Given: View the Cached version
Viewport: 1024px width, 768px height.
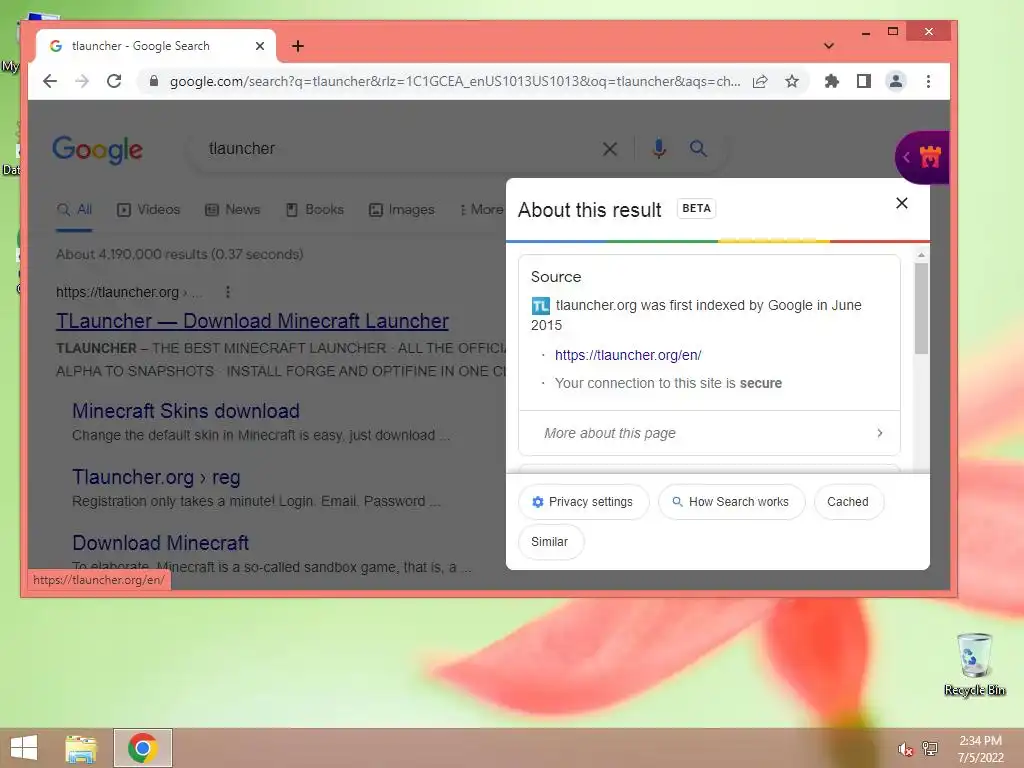Looking at the screenshot, I should coord(848,502).
